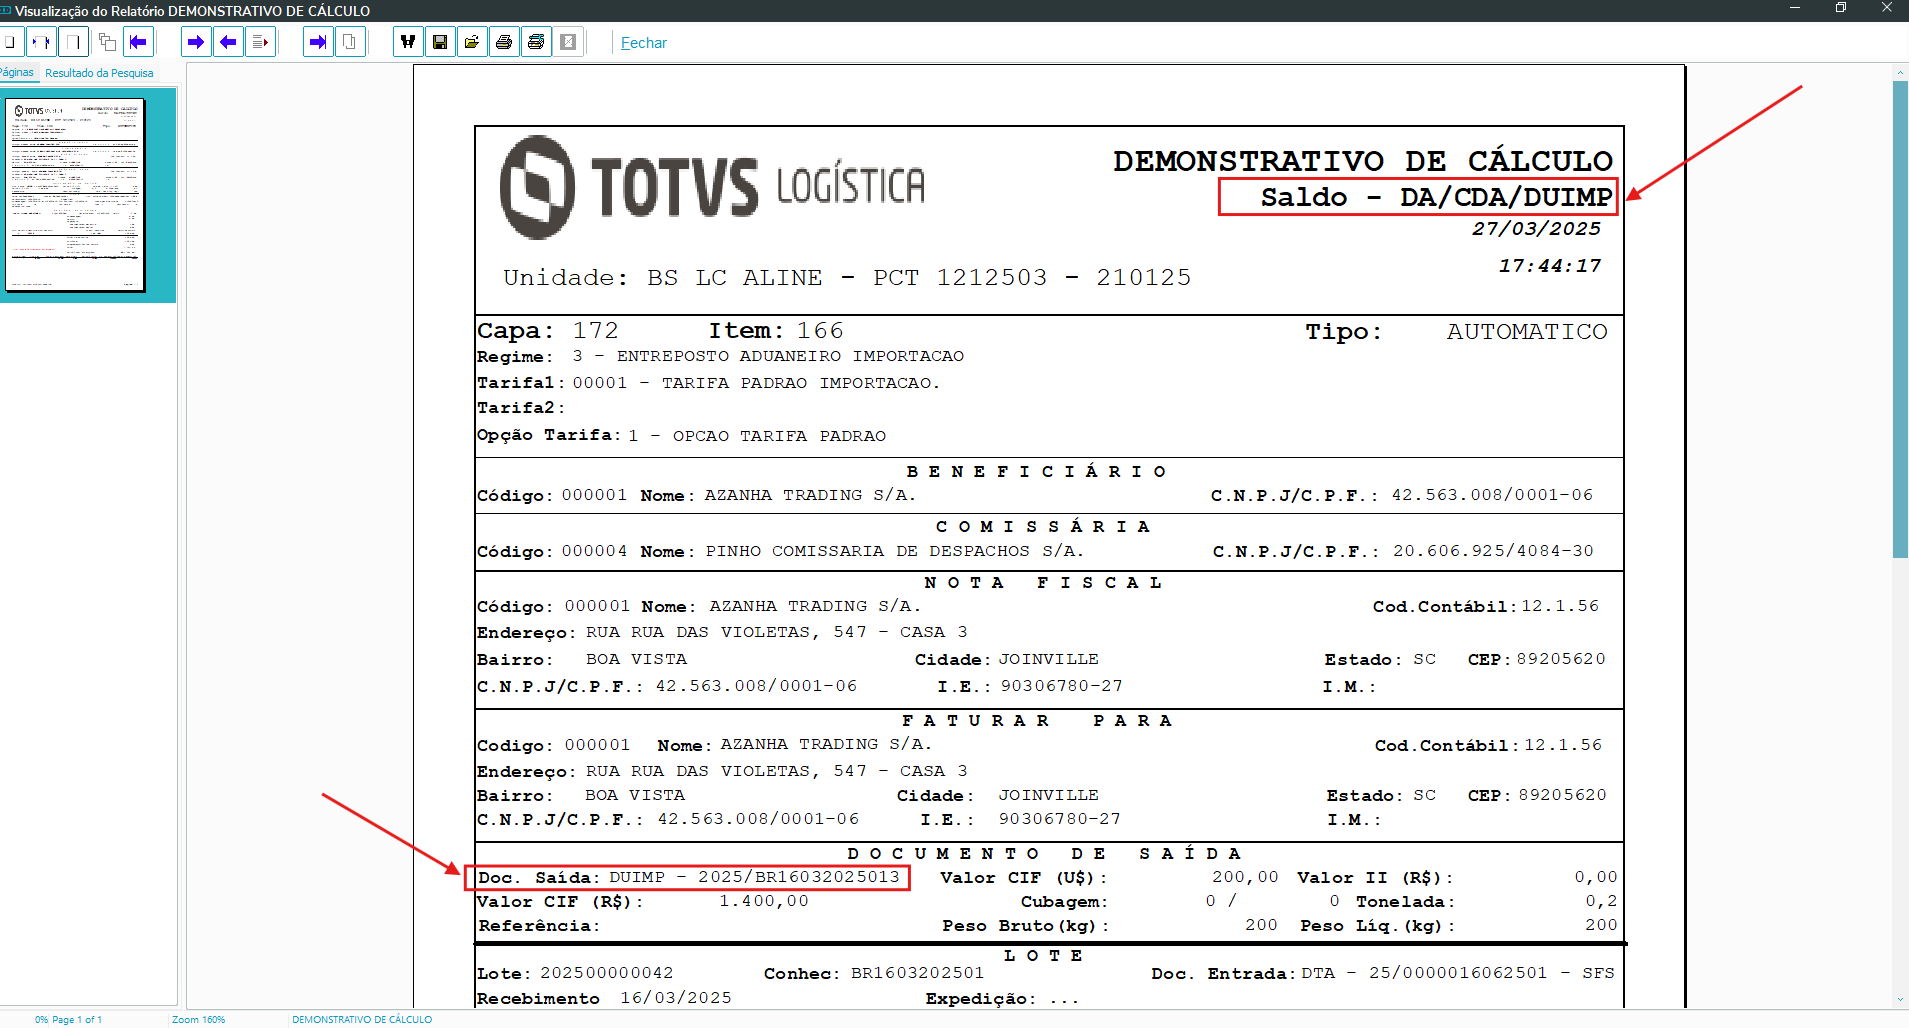The width and height of the screenshot is (1909, 1028).
Task: Save the report with the floppy disk icon
Action: (440, 42)
